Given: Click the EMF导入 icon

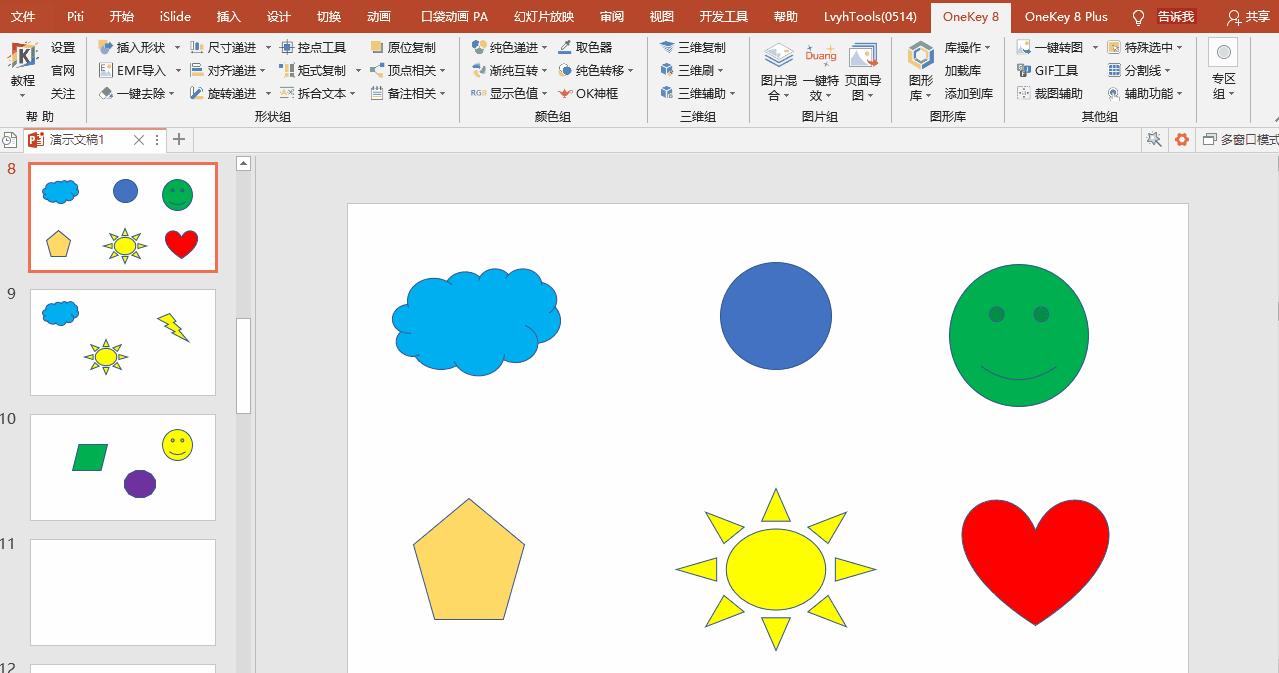Looking at the screenshot, I should tap(106, 70).
